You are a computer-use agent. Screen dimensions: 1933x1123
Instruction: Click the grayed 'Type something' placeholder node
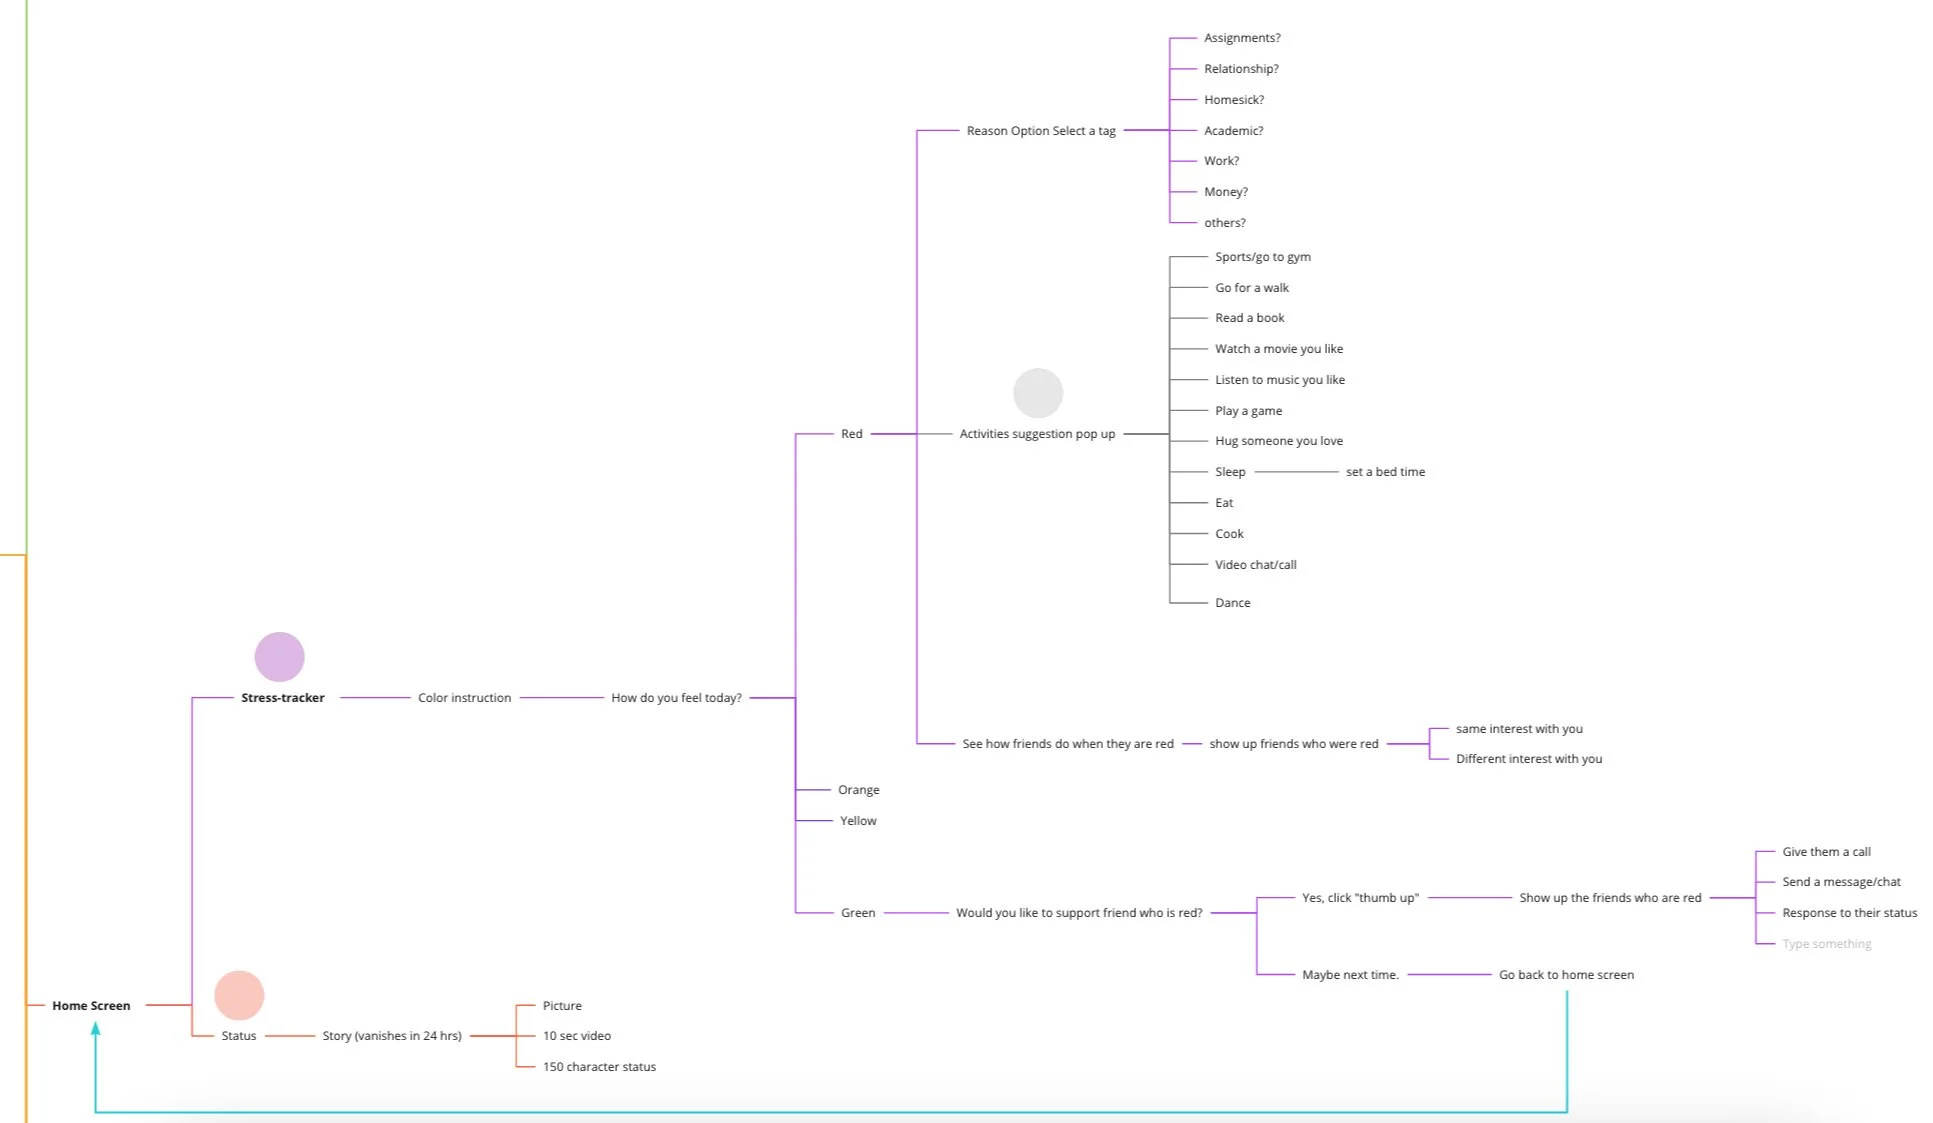tap(1826, 944)
